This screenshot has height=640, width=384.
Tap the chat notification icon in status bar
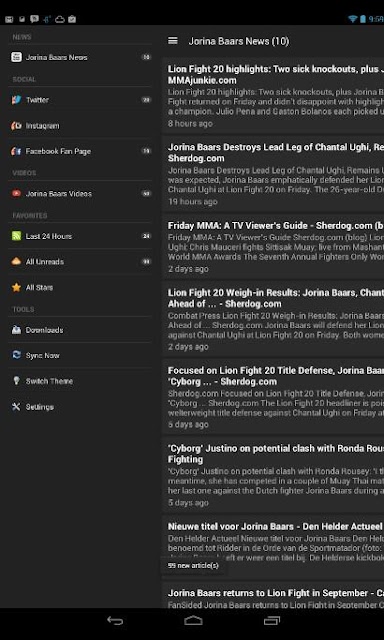tap(35, 19)
